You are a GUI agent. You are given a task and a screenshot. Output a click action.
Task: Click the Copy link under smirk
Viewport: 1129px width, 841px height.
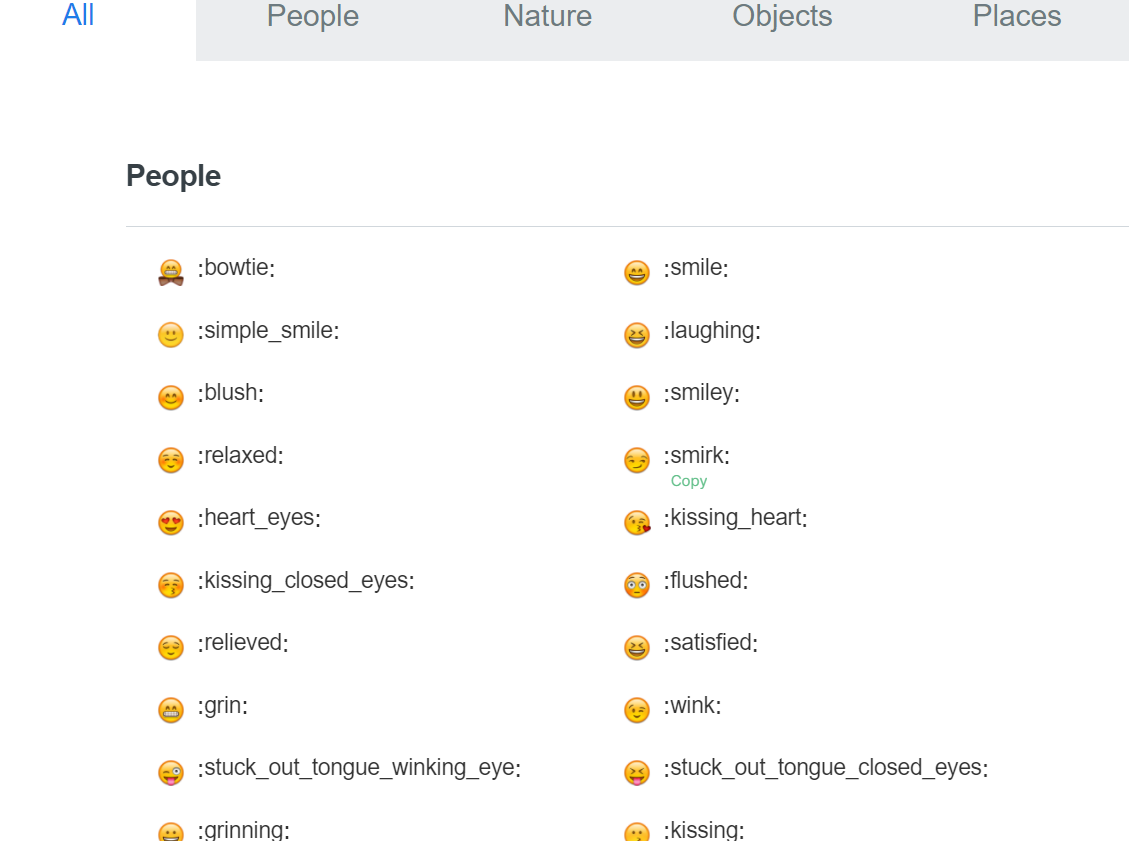click(689, 481)
